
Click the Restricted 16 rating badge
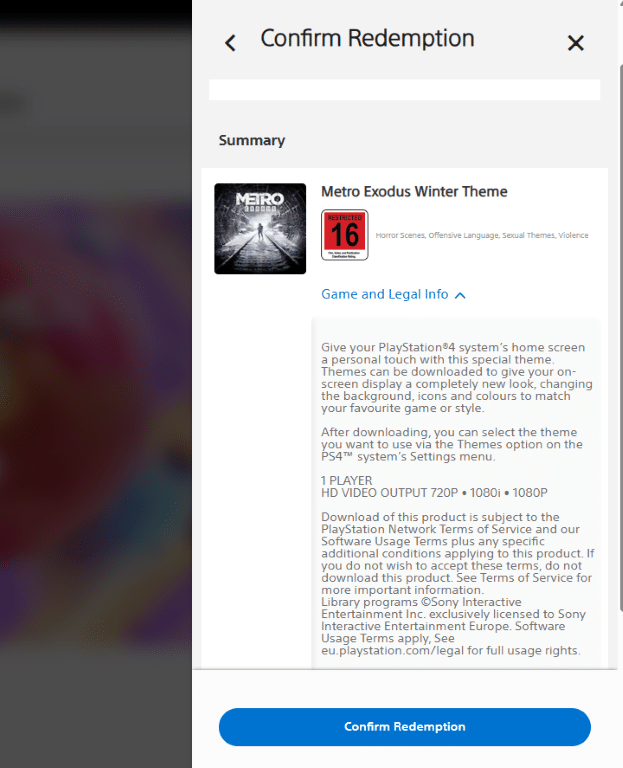[x=344, y=235]
